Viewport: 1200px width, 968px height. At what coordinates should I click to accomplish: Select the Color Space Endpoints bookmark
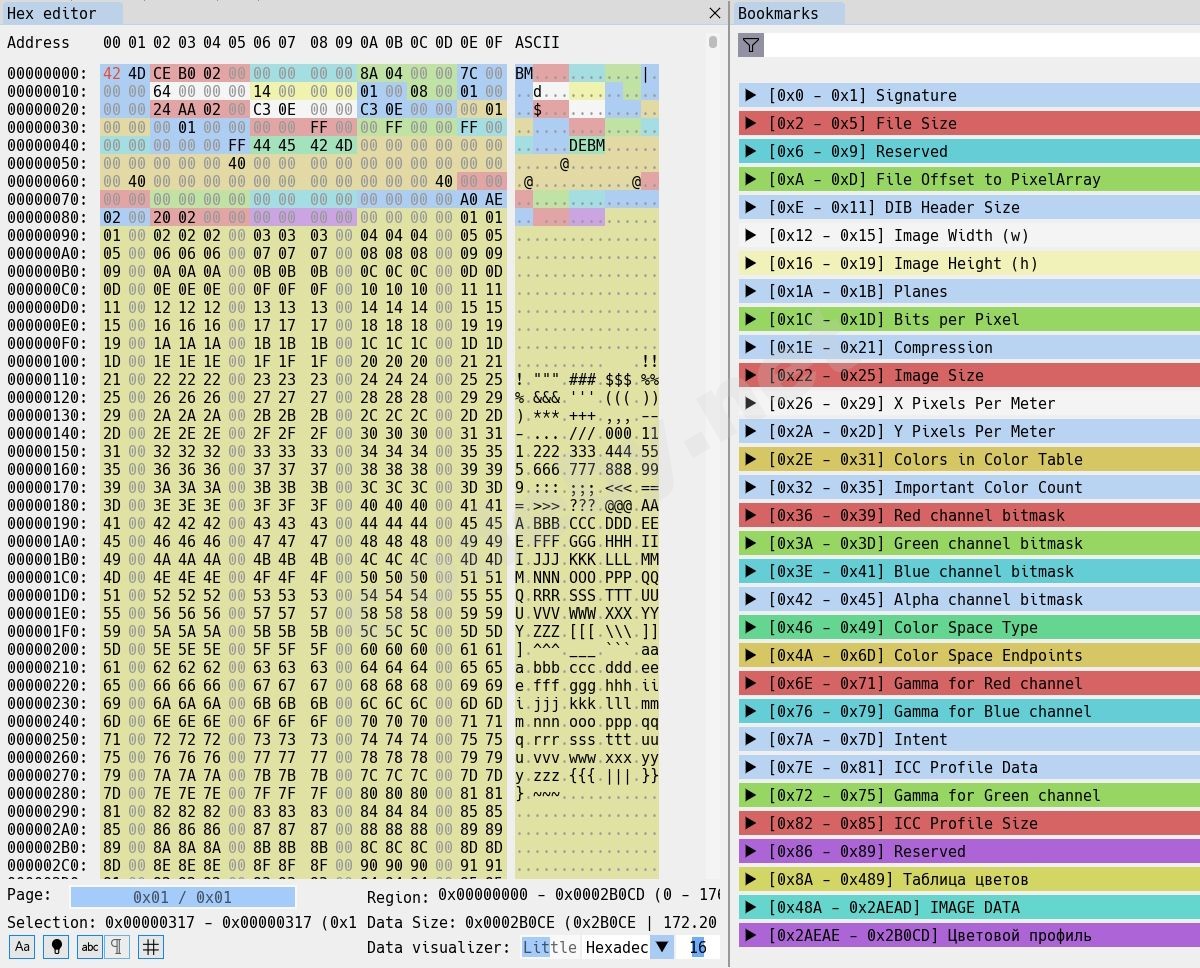click(x=969, y=655)
